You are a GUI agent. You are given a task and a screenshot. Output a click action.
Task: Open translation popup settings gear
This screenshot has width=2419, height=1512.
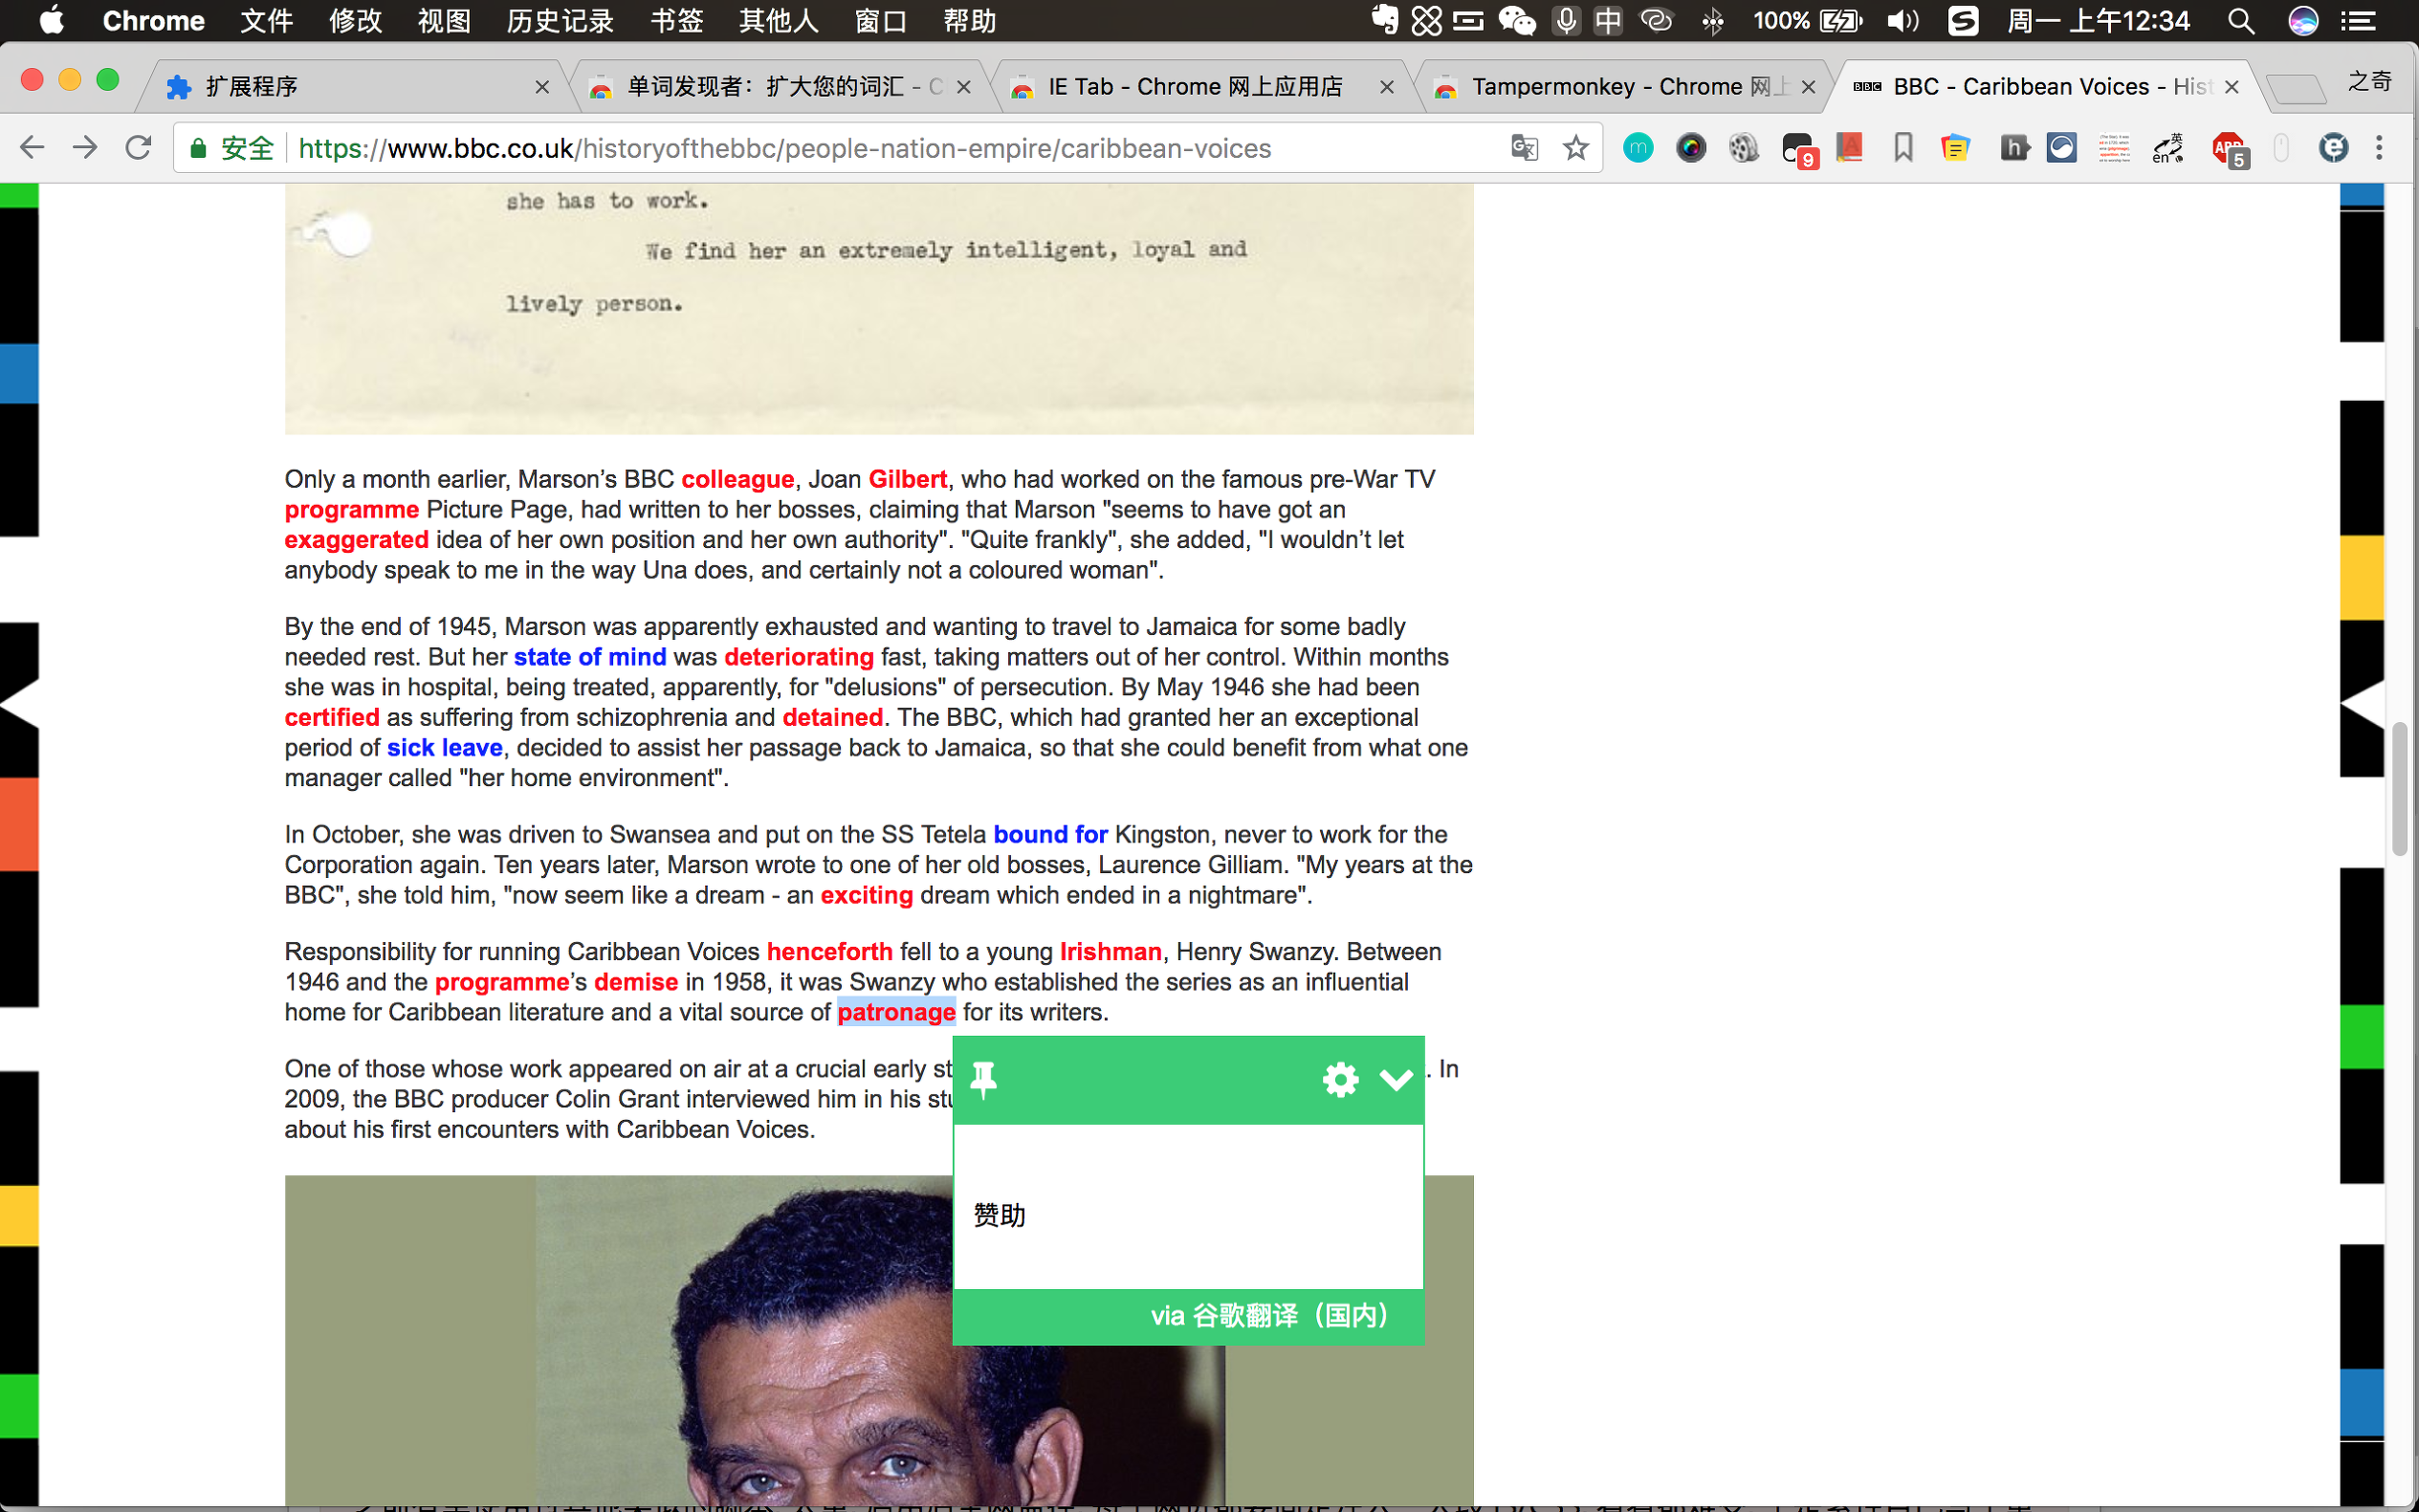coord(1340,1079)
